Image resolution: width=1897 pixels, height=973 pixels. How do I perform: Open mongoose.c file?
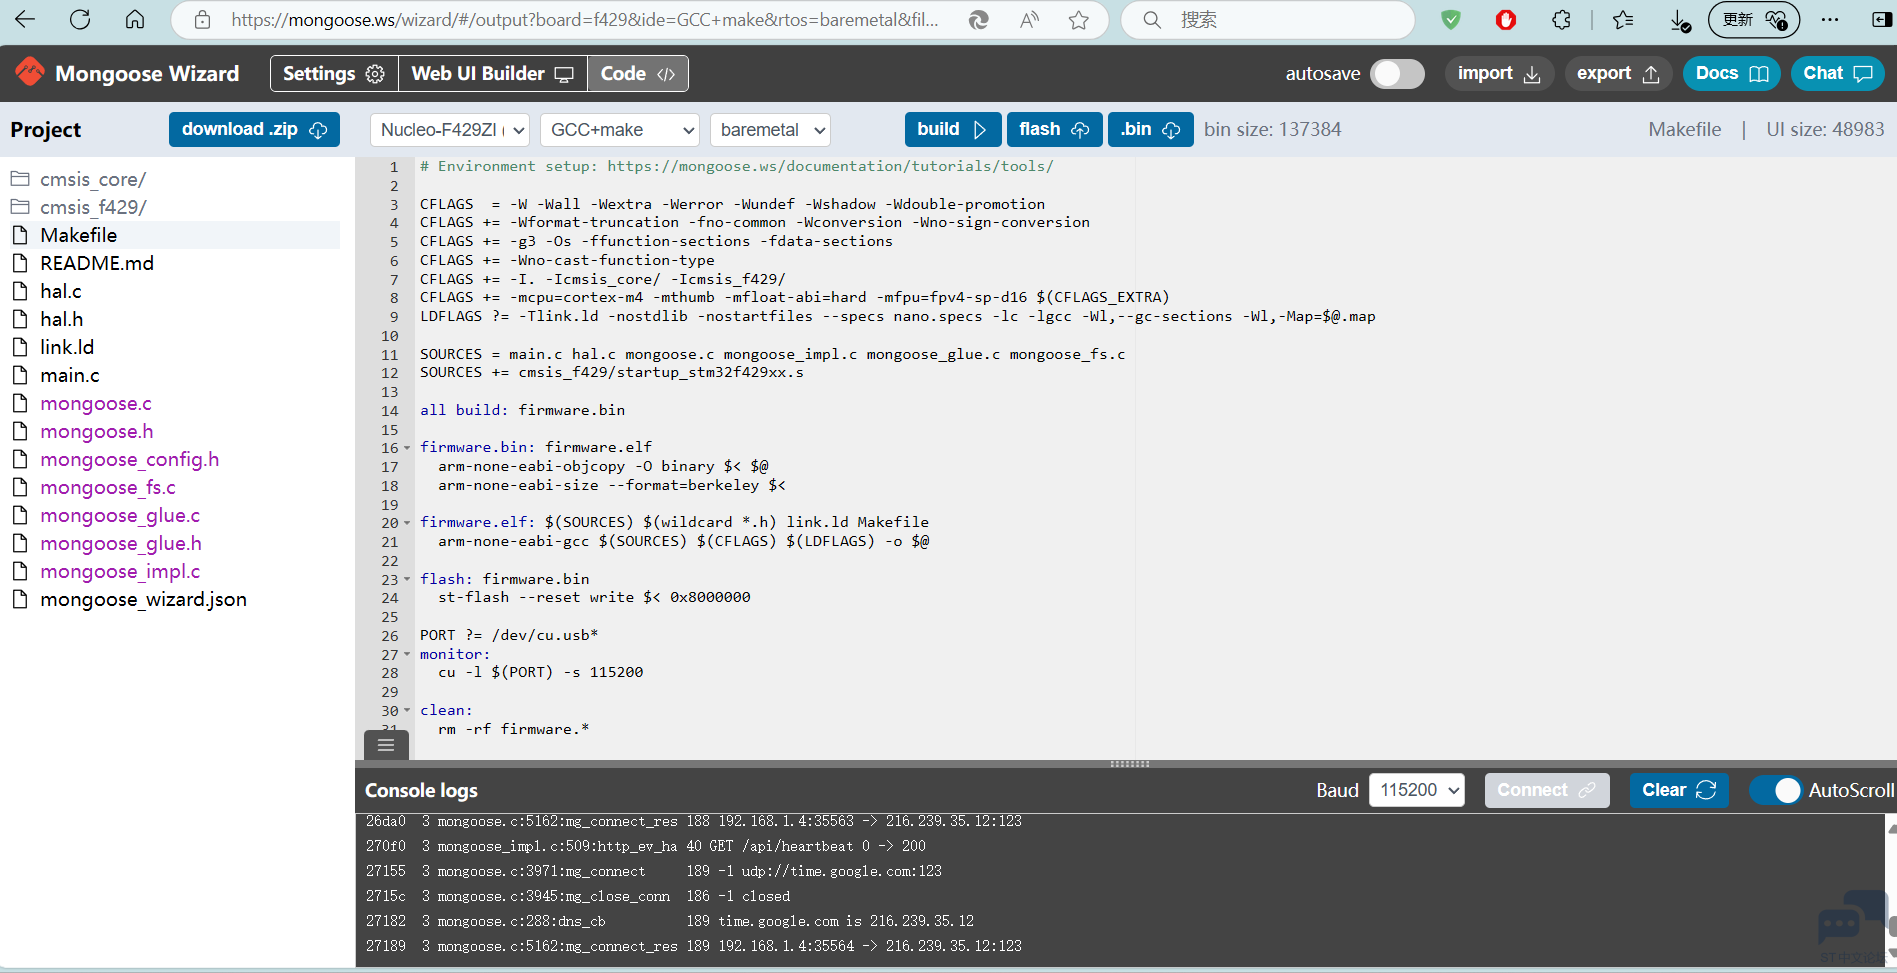[95, 403]
